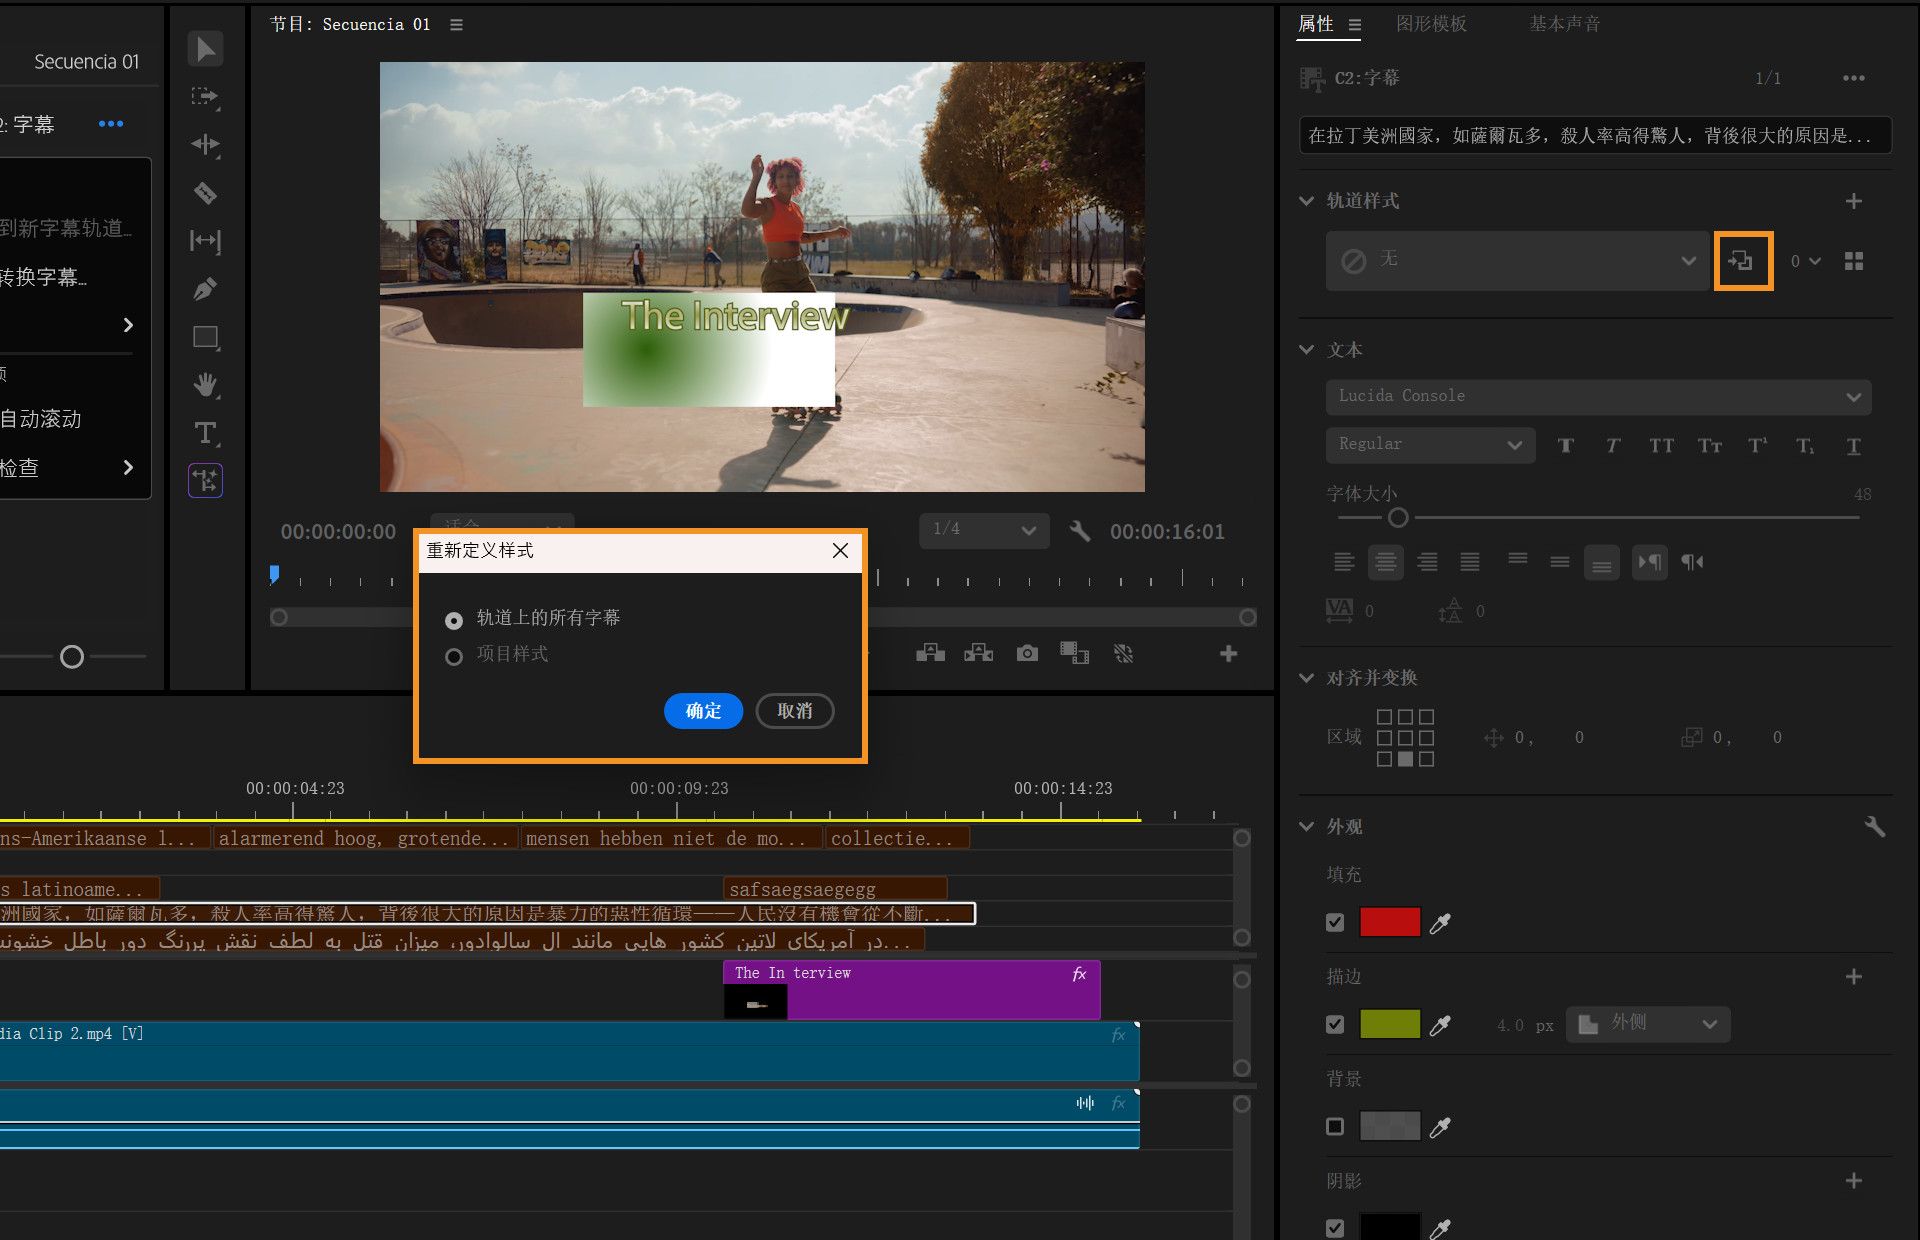
Task: Open program monitor wrench settings
Action: [x=1079, y=531]
